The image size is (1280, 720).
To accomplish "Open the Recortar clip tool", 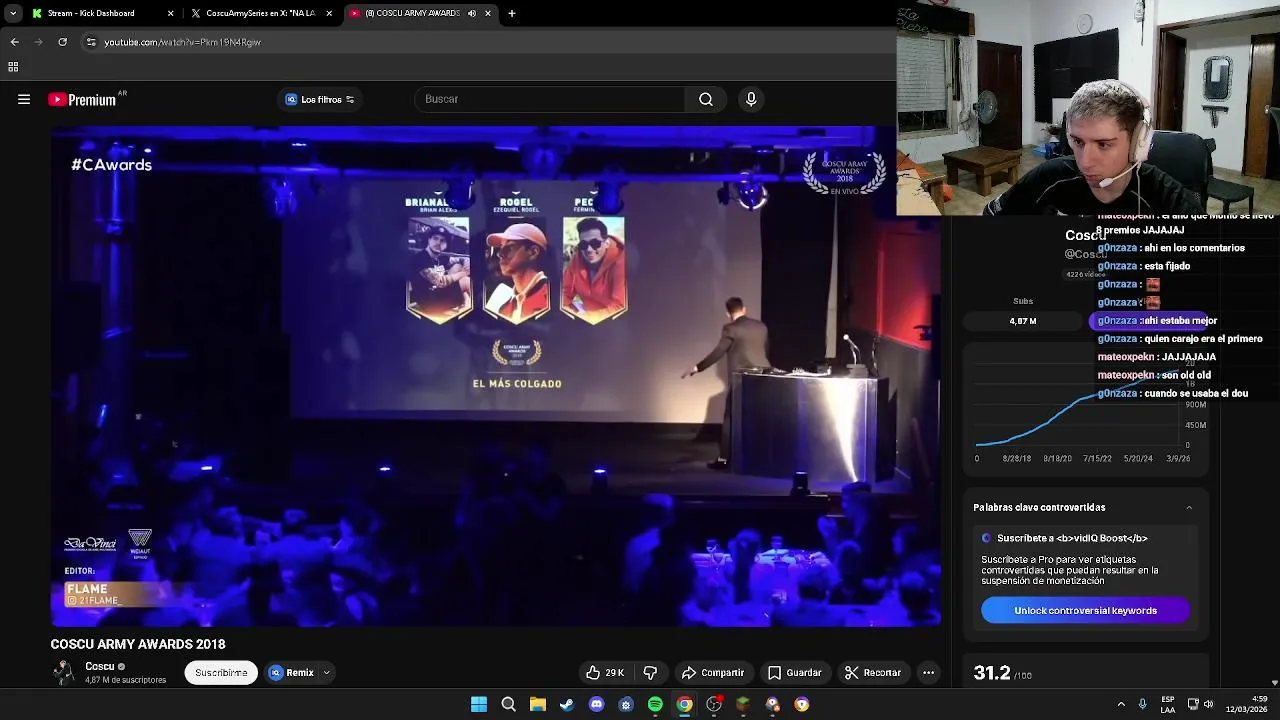I will 873,673.
